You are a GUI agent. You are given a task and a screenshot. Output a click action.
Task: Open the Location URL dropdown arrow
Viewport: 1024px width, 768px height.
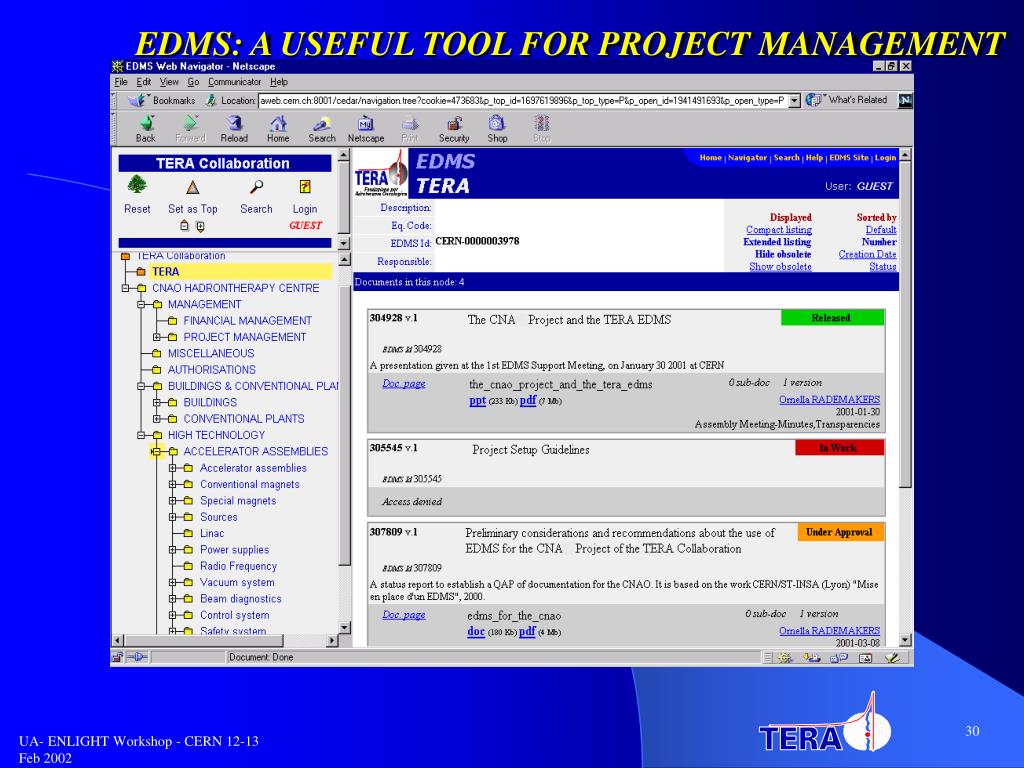(x=794, y=101)
